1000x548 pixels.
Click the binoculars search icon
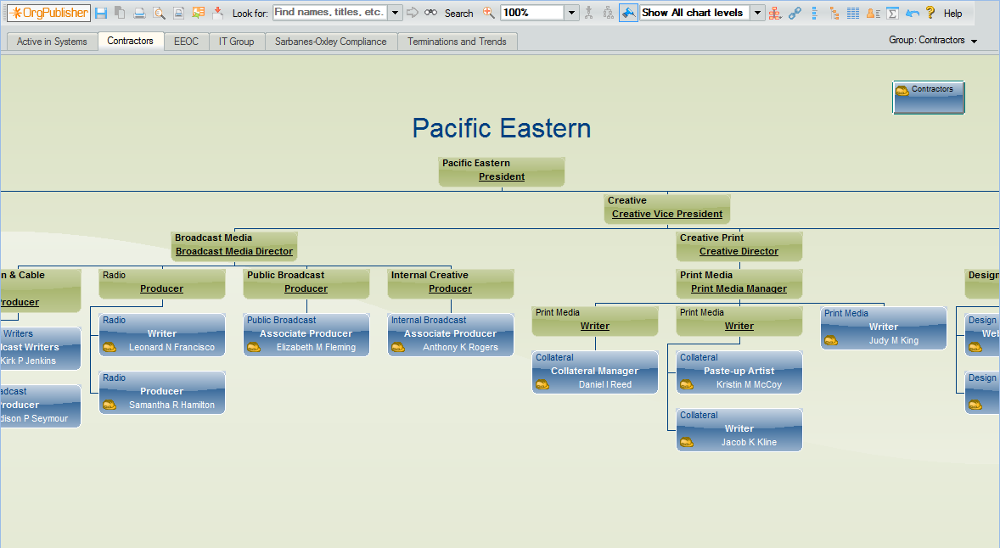tap(431, 12)
